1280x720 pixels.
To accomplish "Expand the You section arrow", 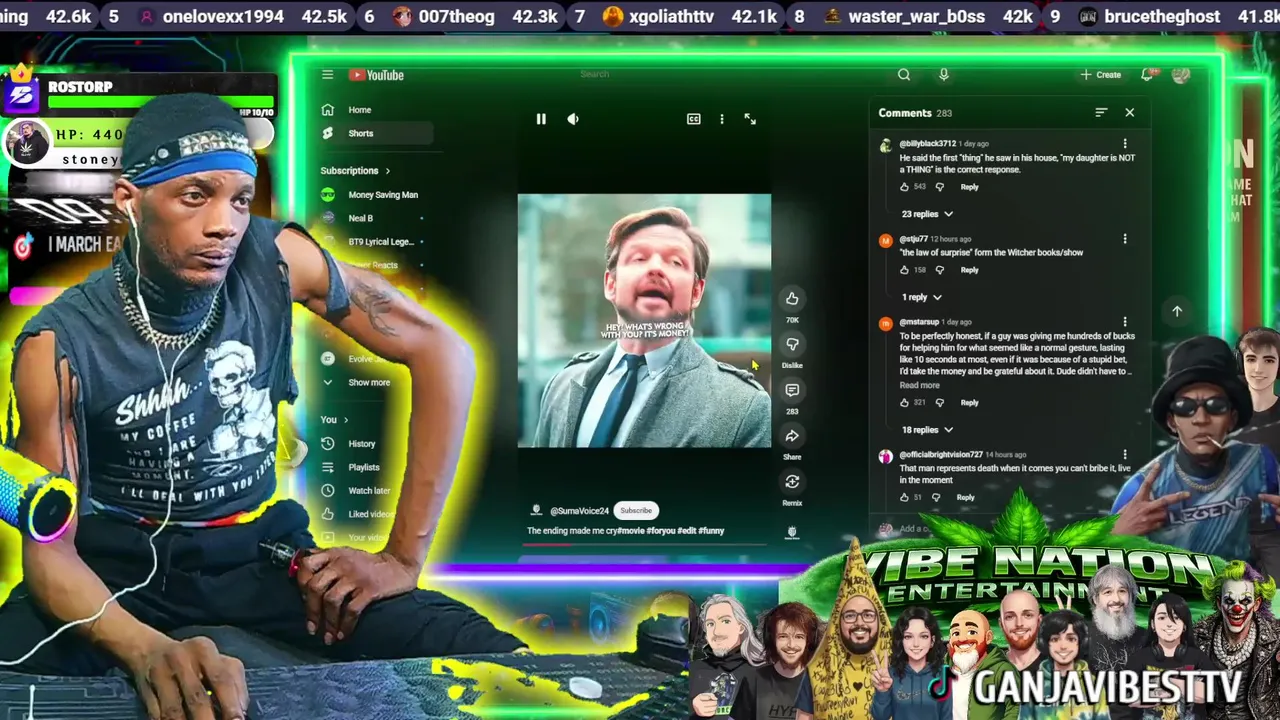I will (346, 420).
